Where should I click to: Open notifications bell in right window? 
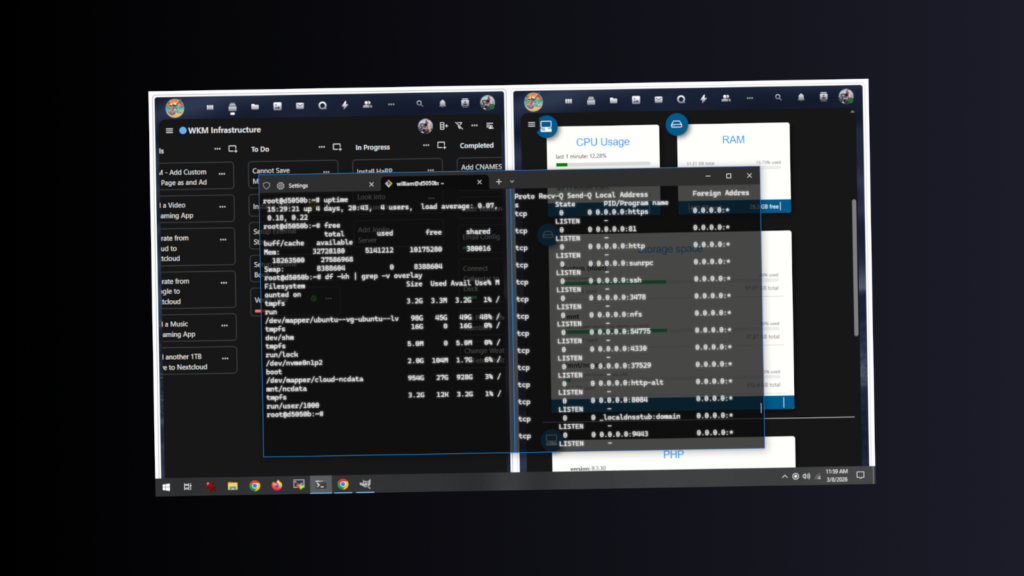[x=802, y=98]
